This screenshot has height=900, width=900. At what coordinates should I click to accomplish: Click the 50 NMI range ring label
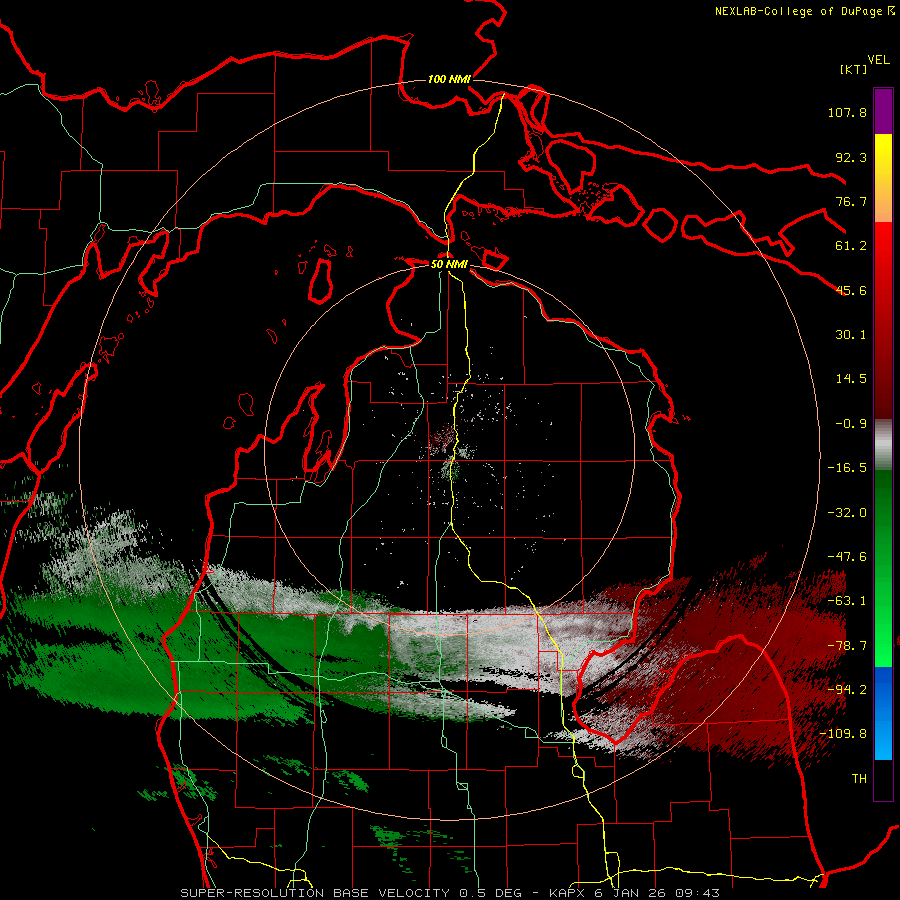click(449, 264)
